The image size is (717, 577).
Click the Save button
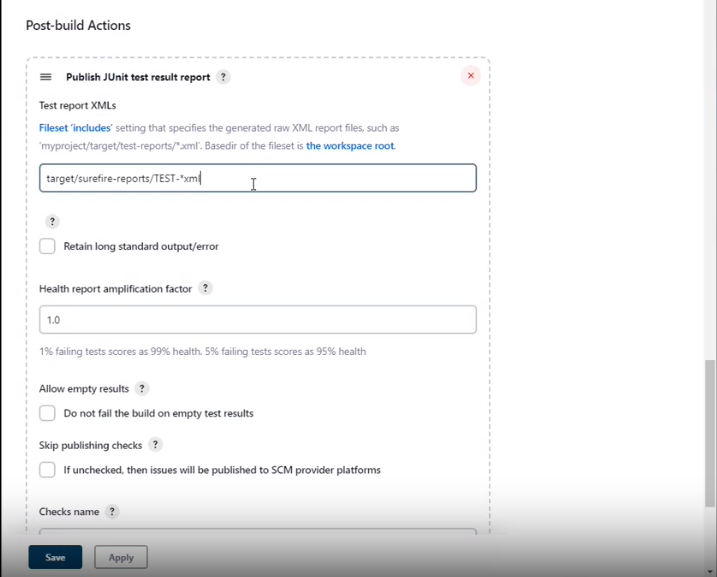(55, 557)
